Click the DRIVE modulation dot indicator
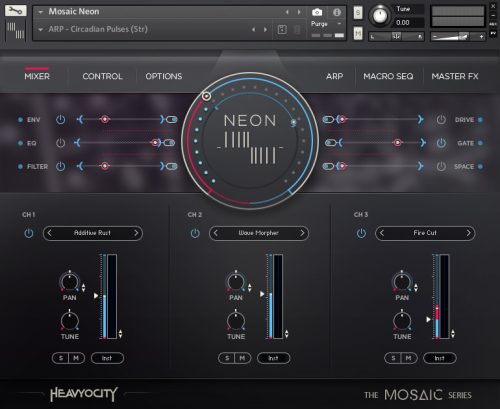The height and width of the screenshot is (409, 500). [480, 119]
